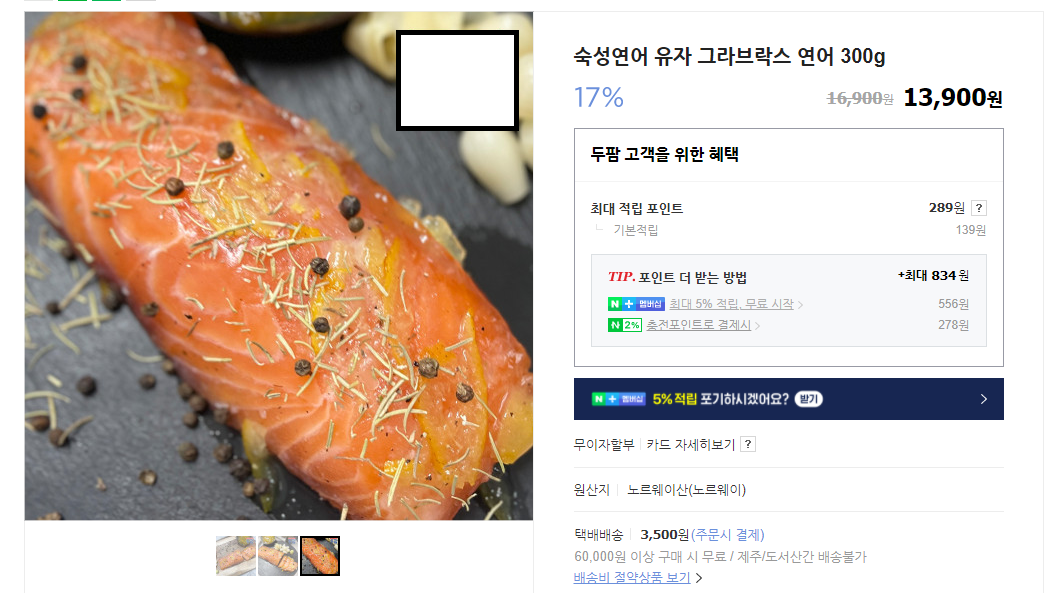Click the white box overlay on the product image

457,81
